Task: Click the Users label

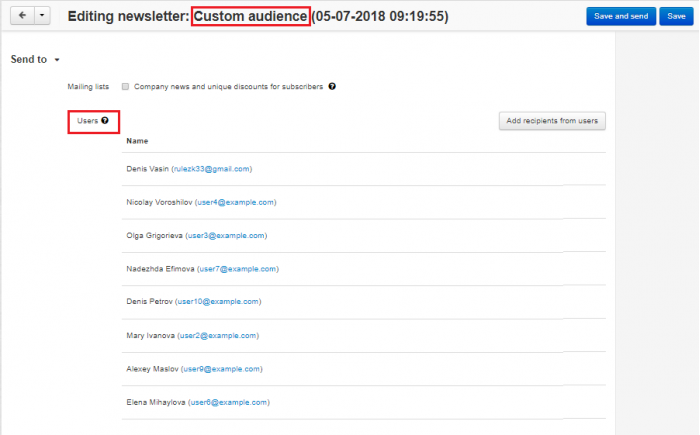Action: (x=88, y=121)
